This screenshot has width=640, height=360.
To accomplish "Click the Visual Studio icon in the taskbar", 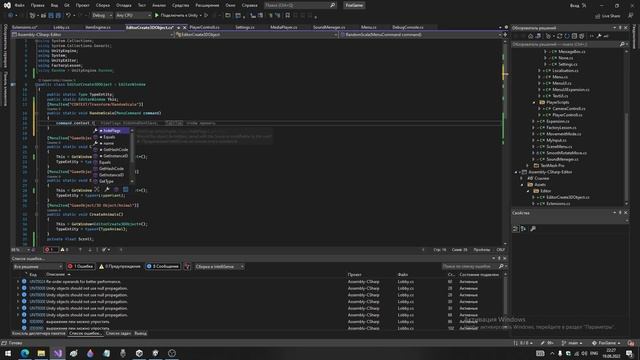I will tap(58, 353).
